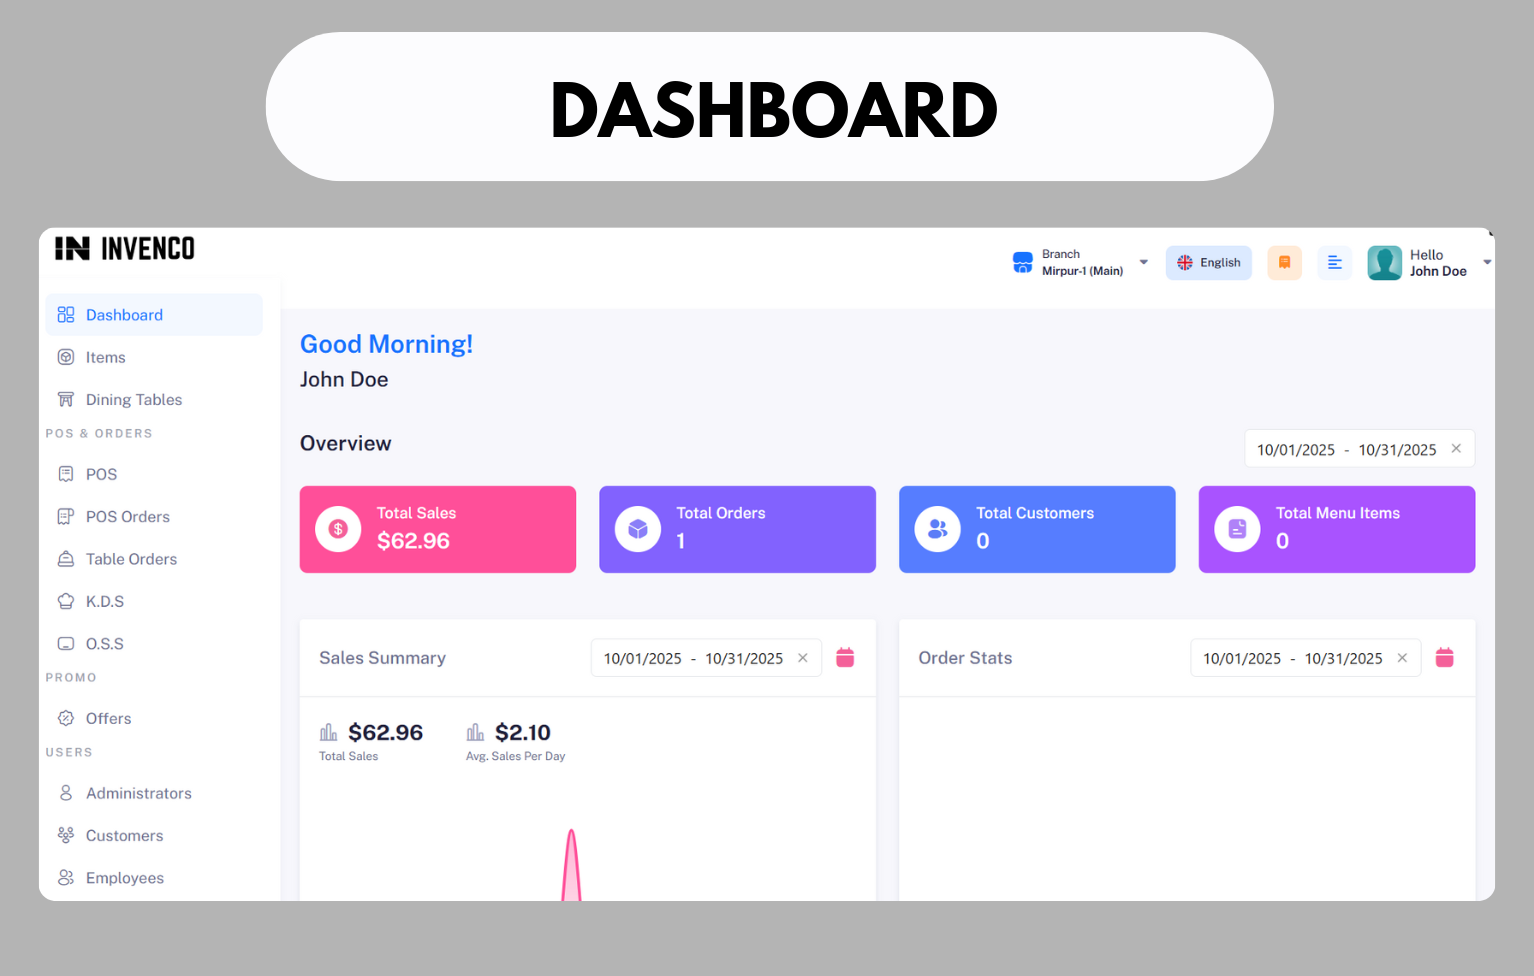Image resolution: width=1534 pixels, height=976 pixels.
Task: Select the K.D.S sidebar item
Action: [103, 601]
